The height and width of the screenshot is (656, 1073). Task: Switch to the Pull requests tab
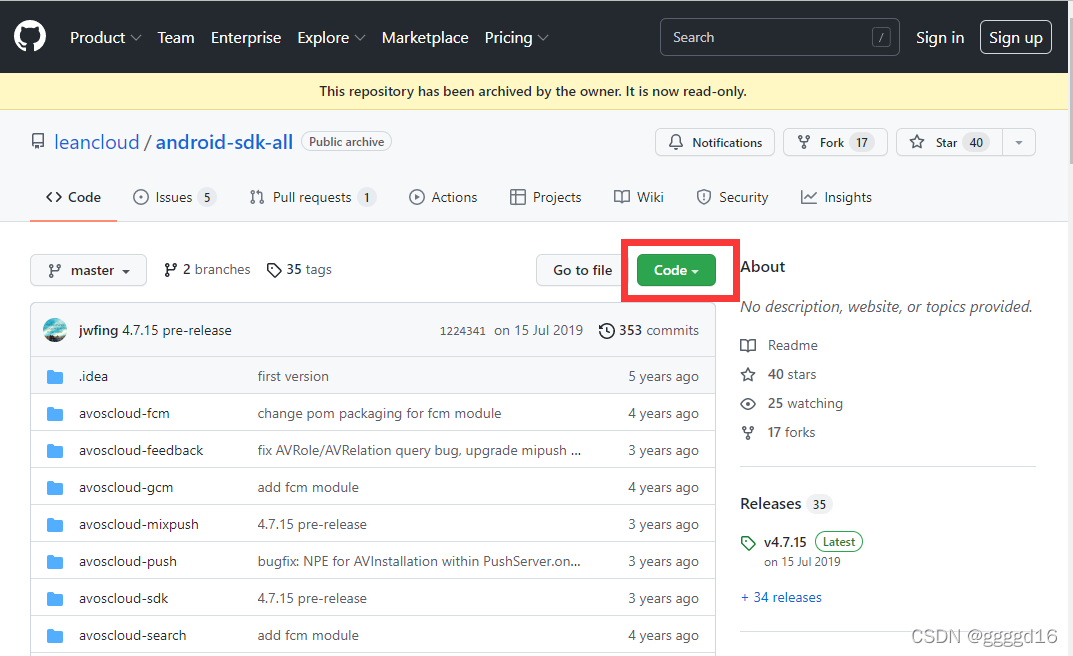(313, 197)
